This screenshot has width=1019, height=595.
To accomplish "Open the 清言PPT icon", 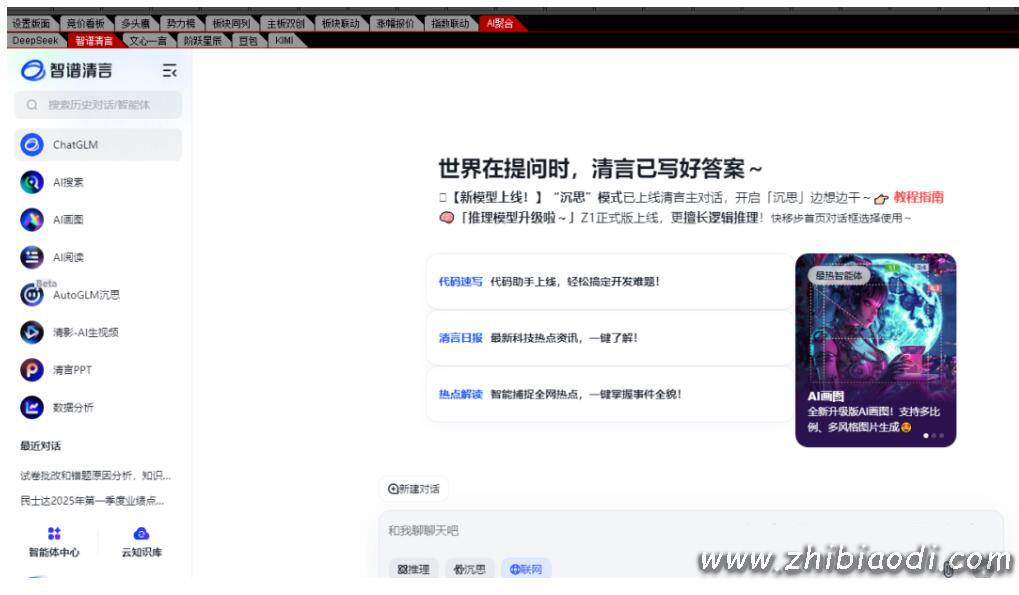I will tap(32, 370).
